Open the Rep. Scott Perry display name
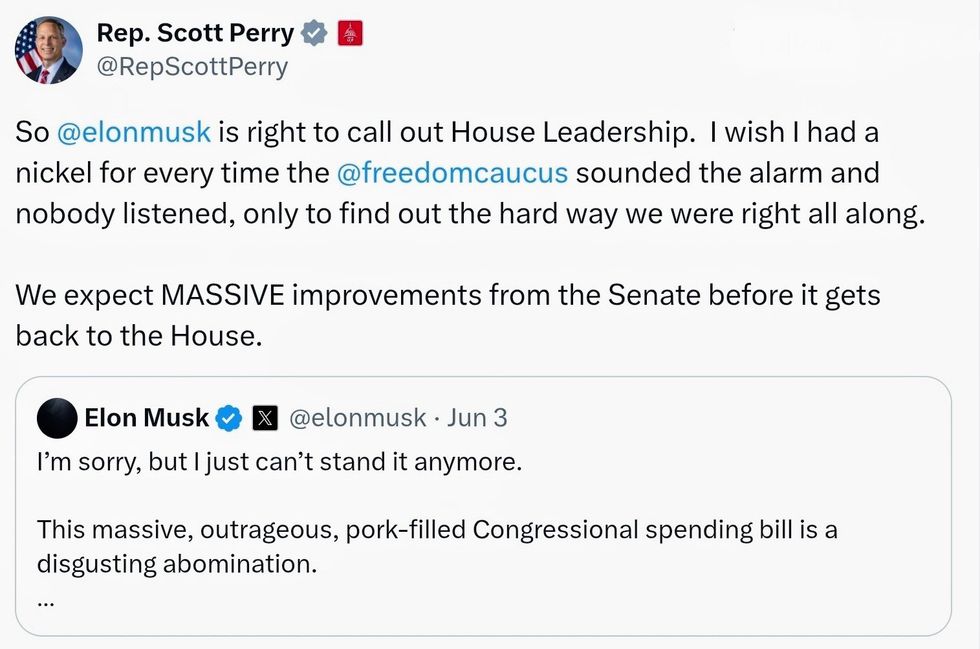Viewport: 980px width, 649px height. point(195,33)
